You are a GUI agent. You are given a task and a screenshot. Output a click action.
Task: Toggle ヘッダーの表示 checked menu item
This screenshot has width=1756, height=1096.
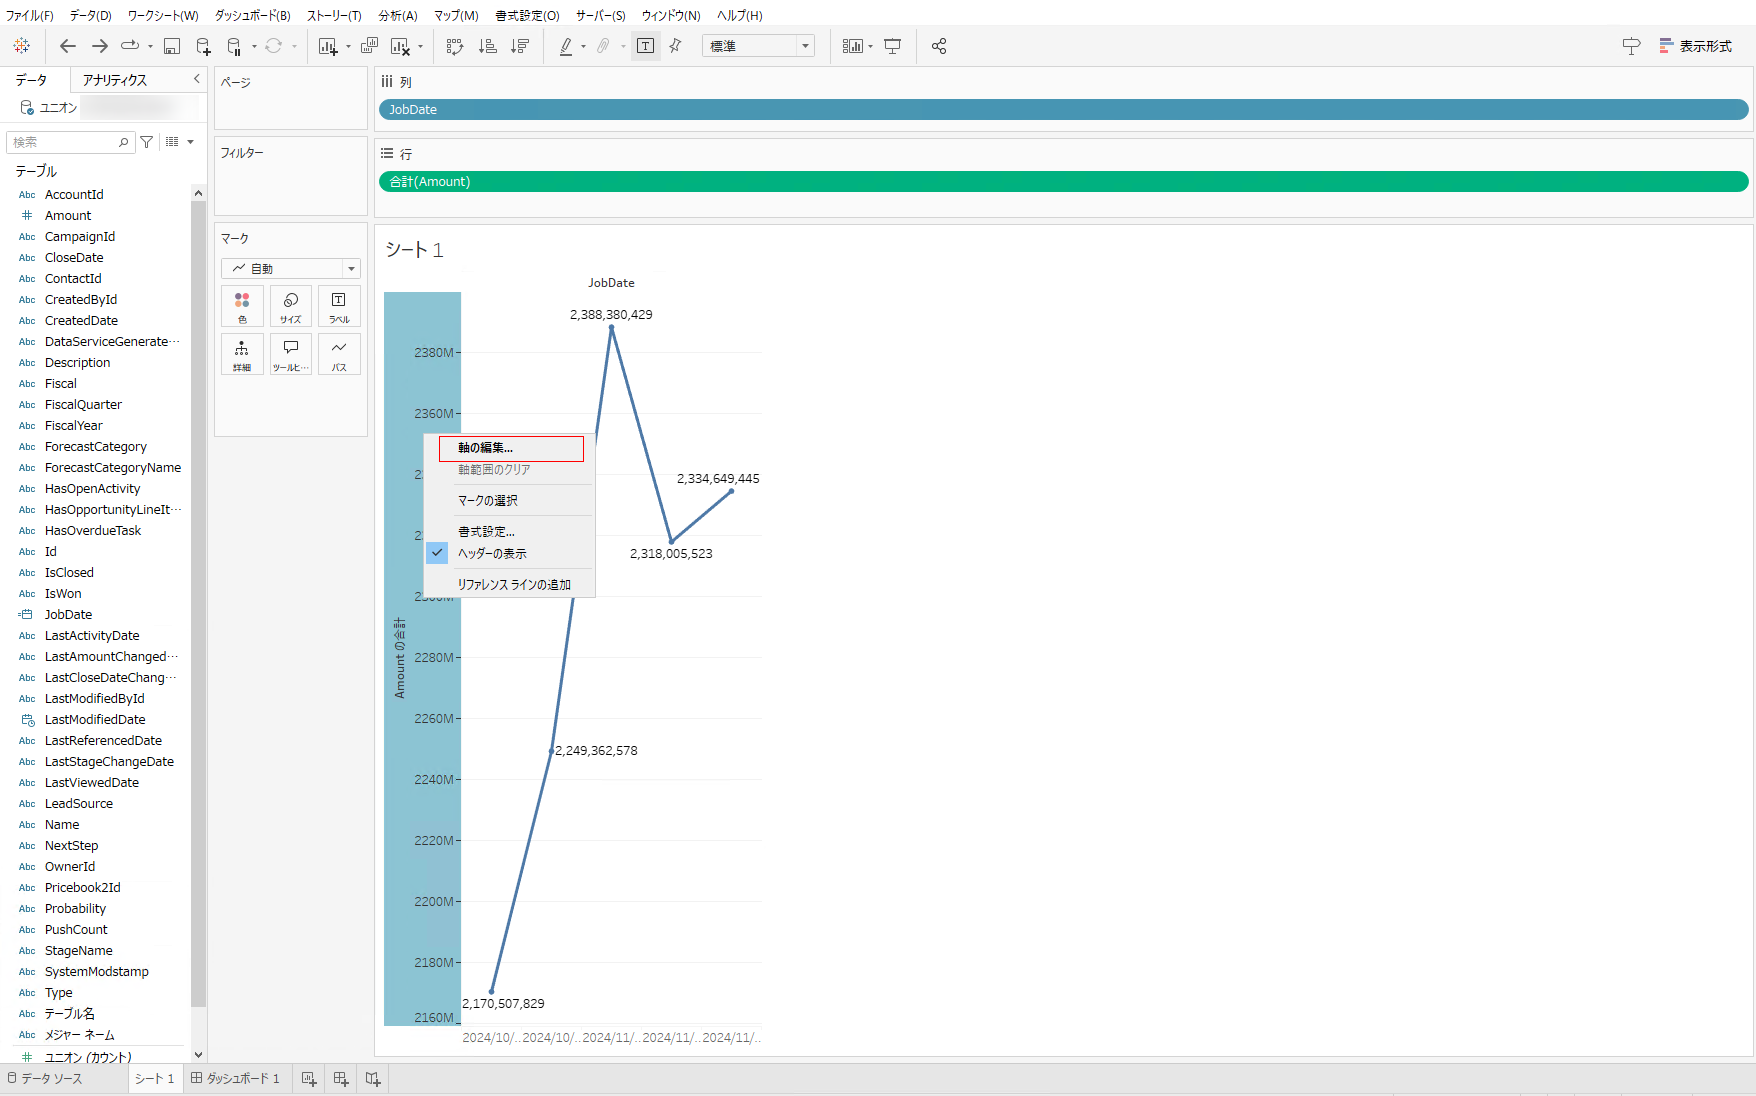click(x=492, y=553)
